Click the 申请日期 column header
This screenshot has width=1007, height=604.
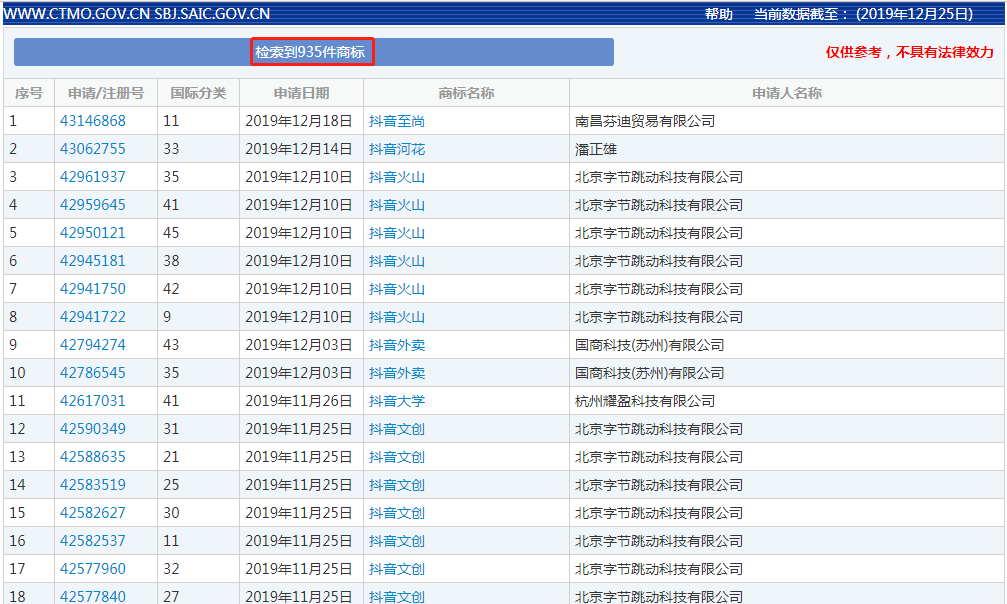point(301,93)
